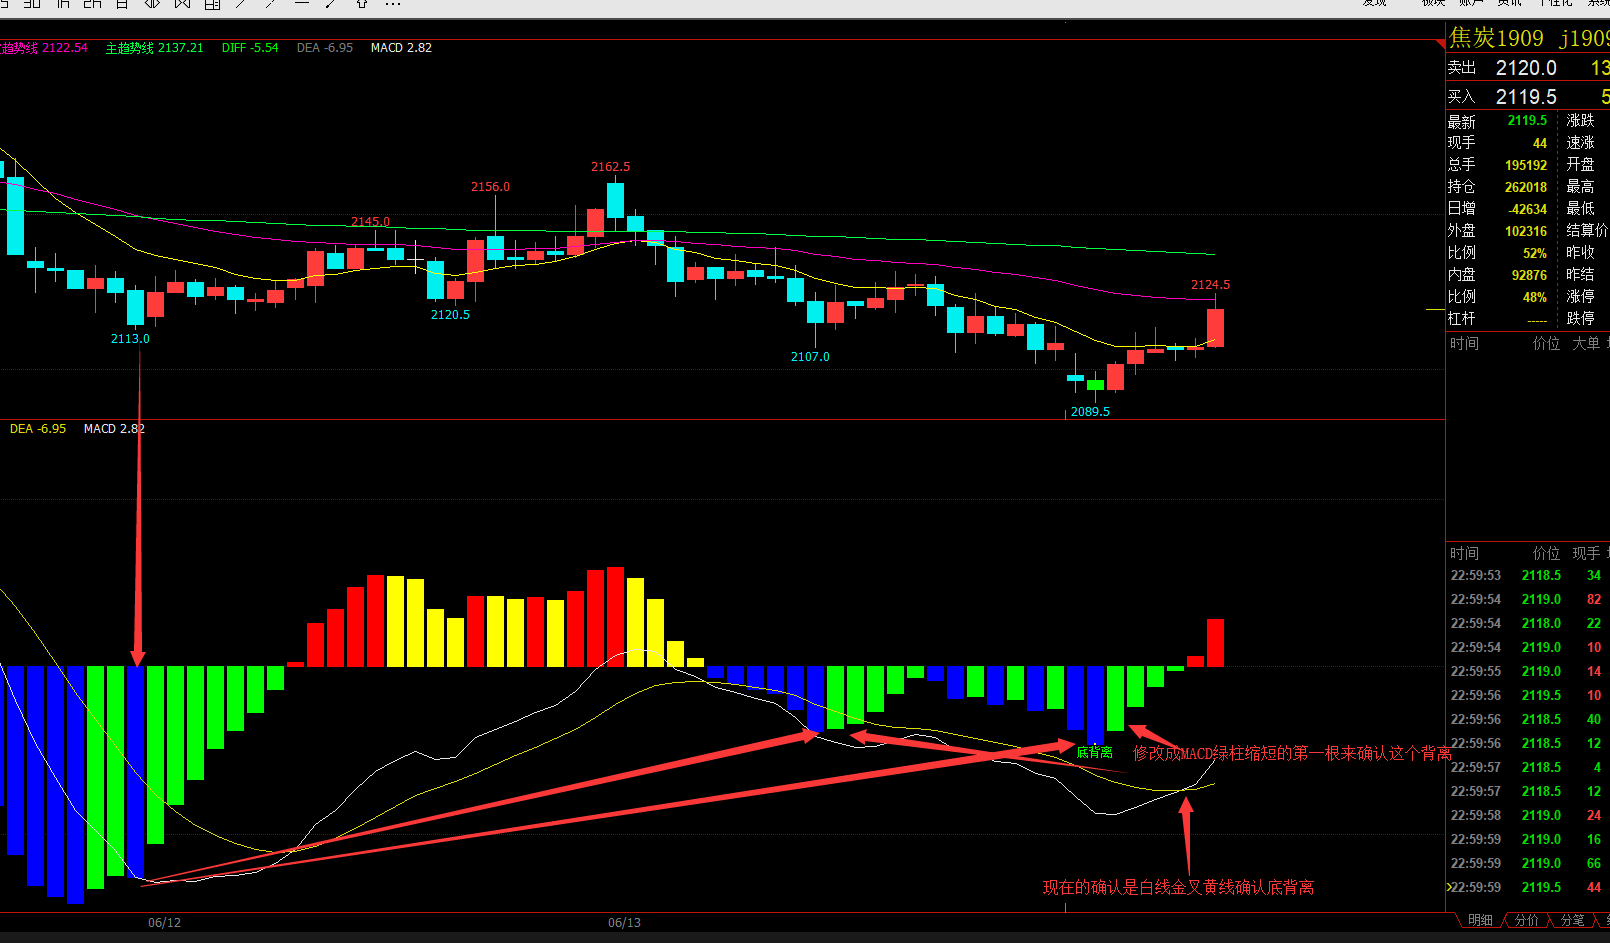
Task: Click the MACD pane DEA -6.95 label
Action: [38, 429]
